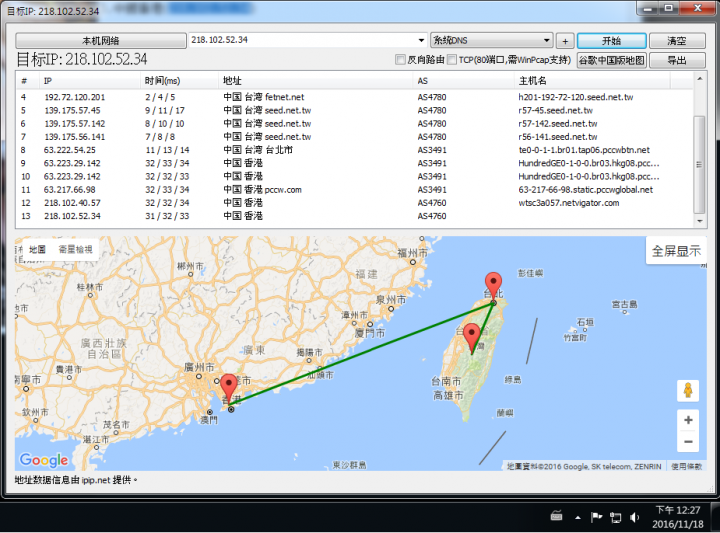The width and height of the screenshot is (720, 533).
Task: Open Action Center flag icon in tray
Action: (596, 517)
